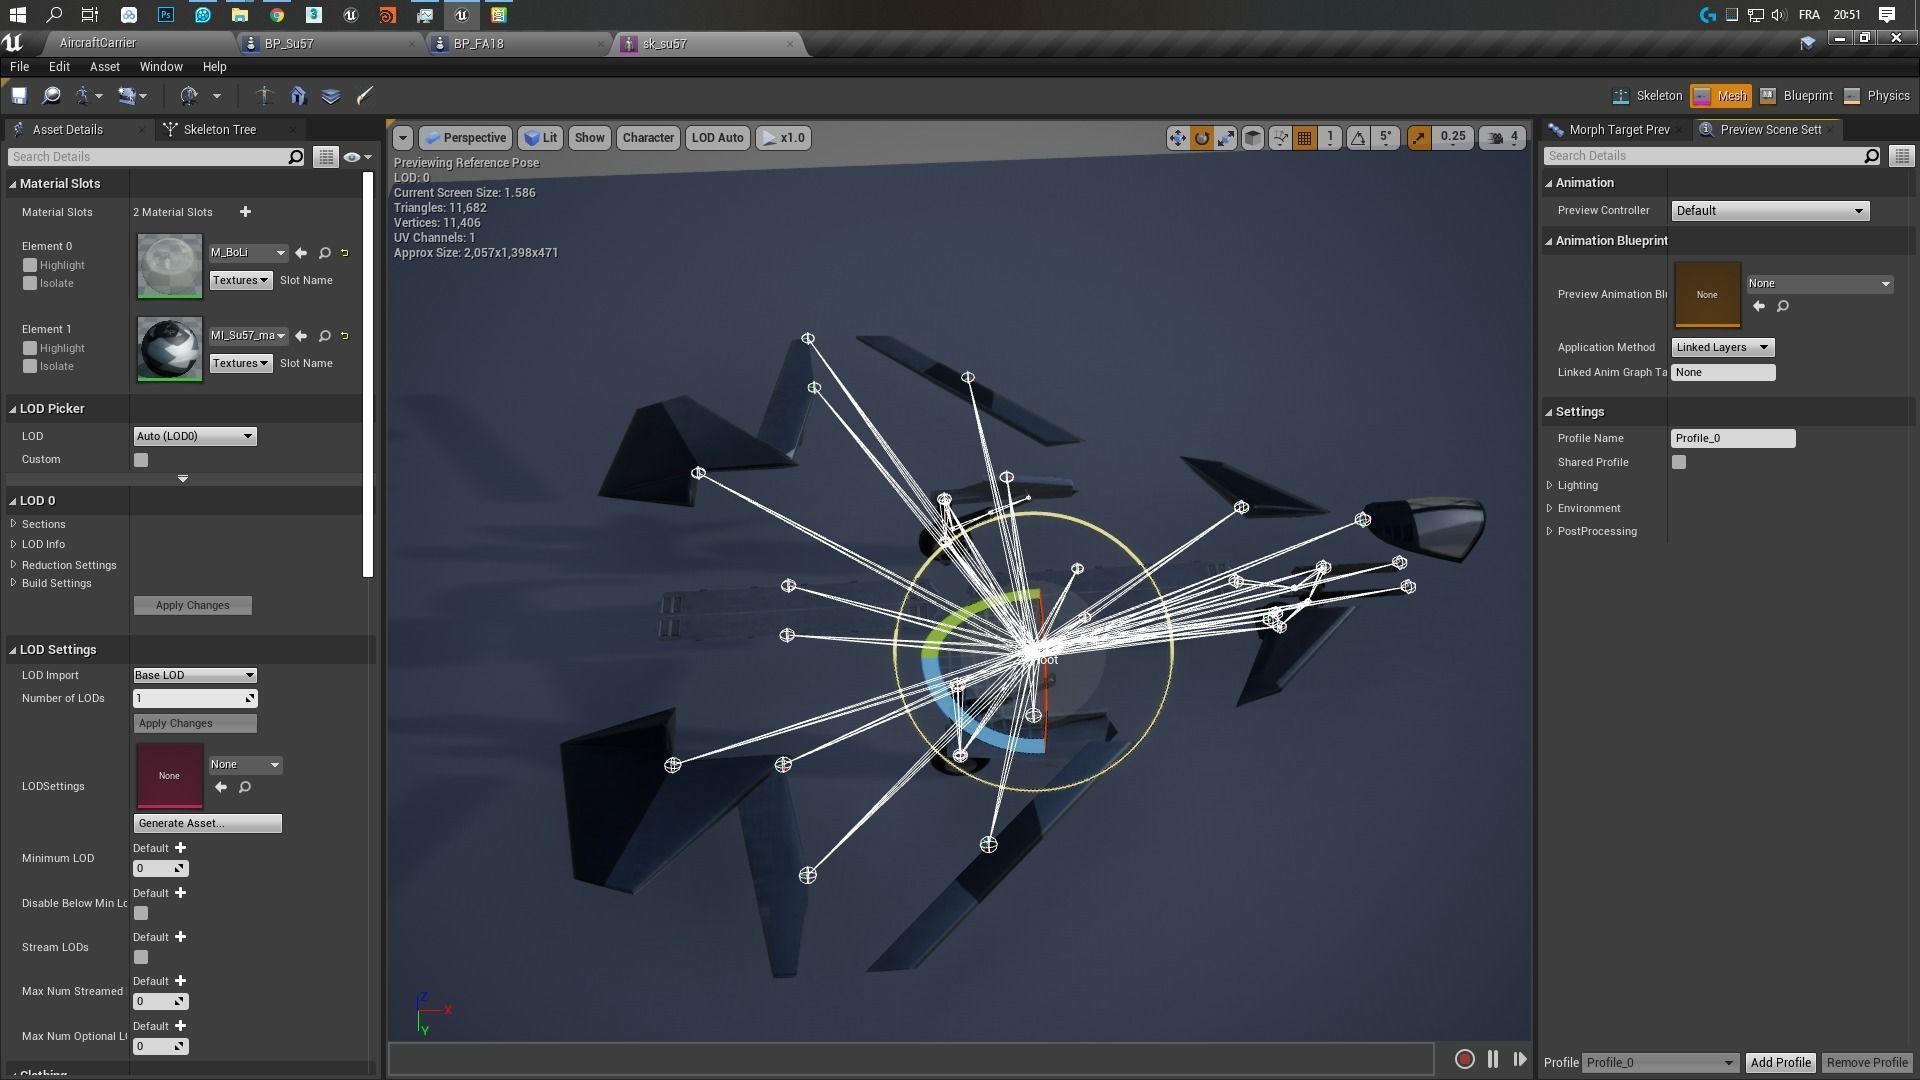Click the Find in Content Browser magnifier icon
Image resolution: width=1920 pixels, height=1080 pixels.
[x=51, y=96]
